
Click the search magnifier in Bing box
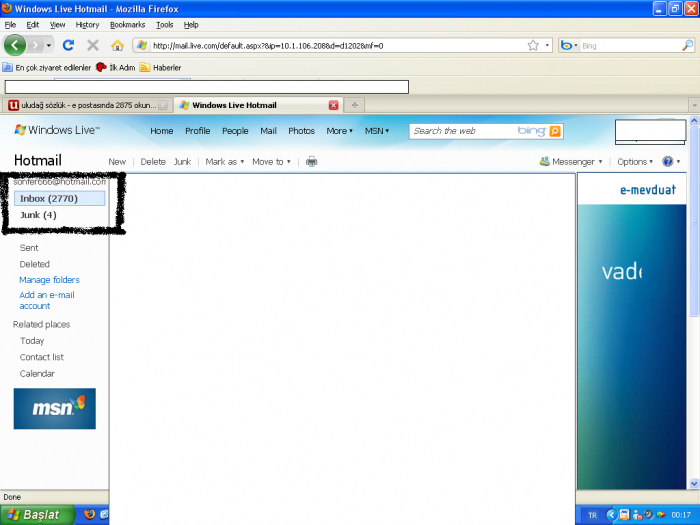coord(688,45)
